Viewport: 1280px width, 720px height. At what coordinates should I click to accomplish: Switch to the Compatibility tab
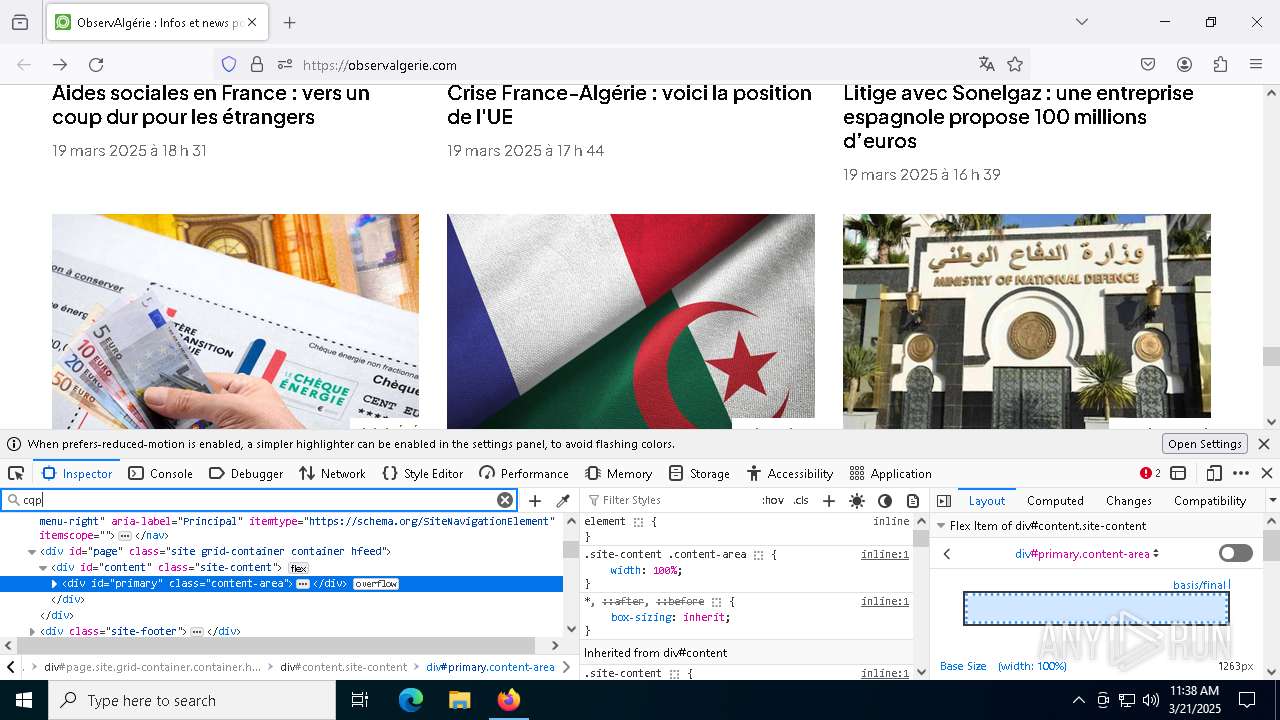click(1210, 500)
